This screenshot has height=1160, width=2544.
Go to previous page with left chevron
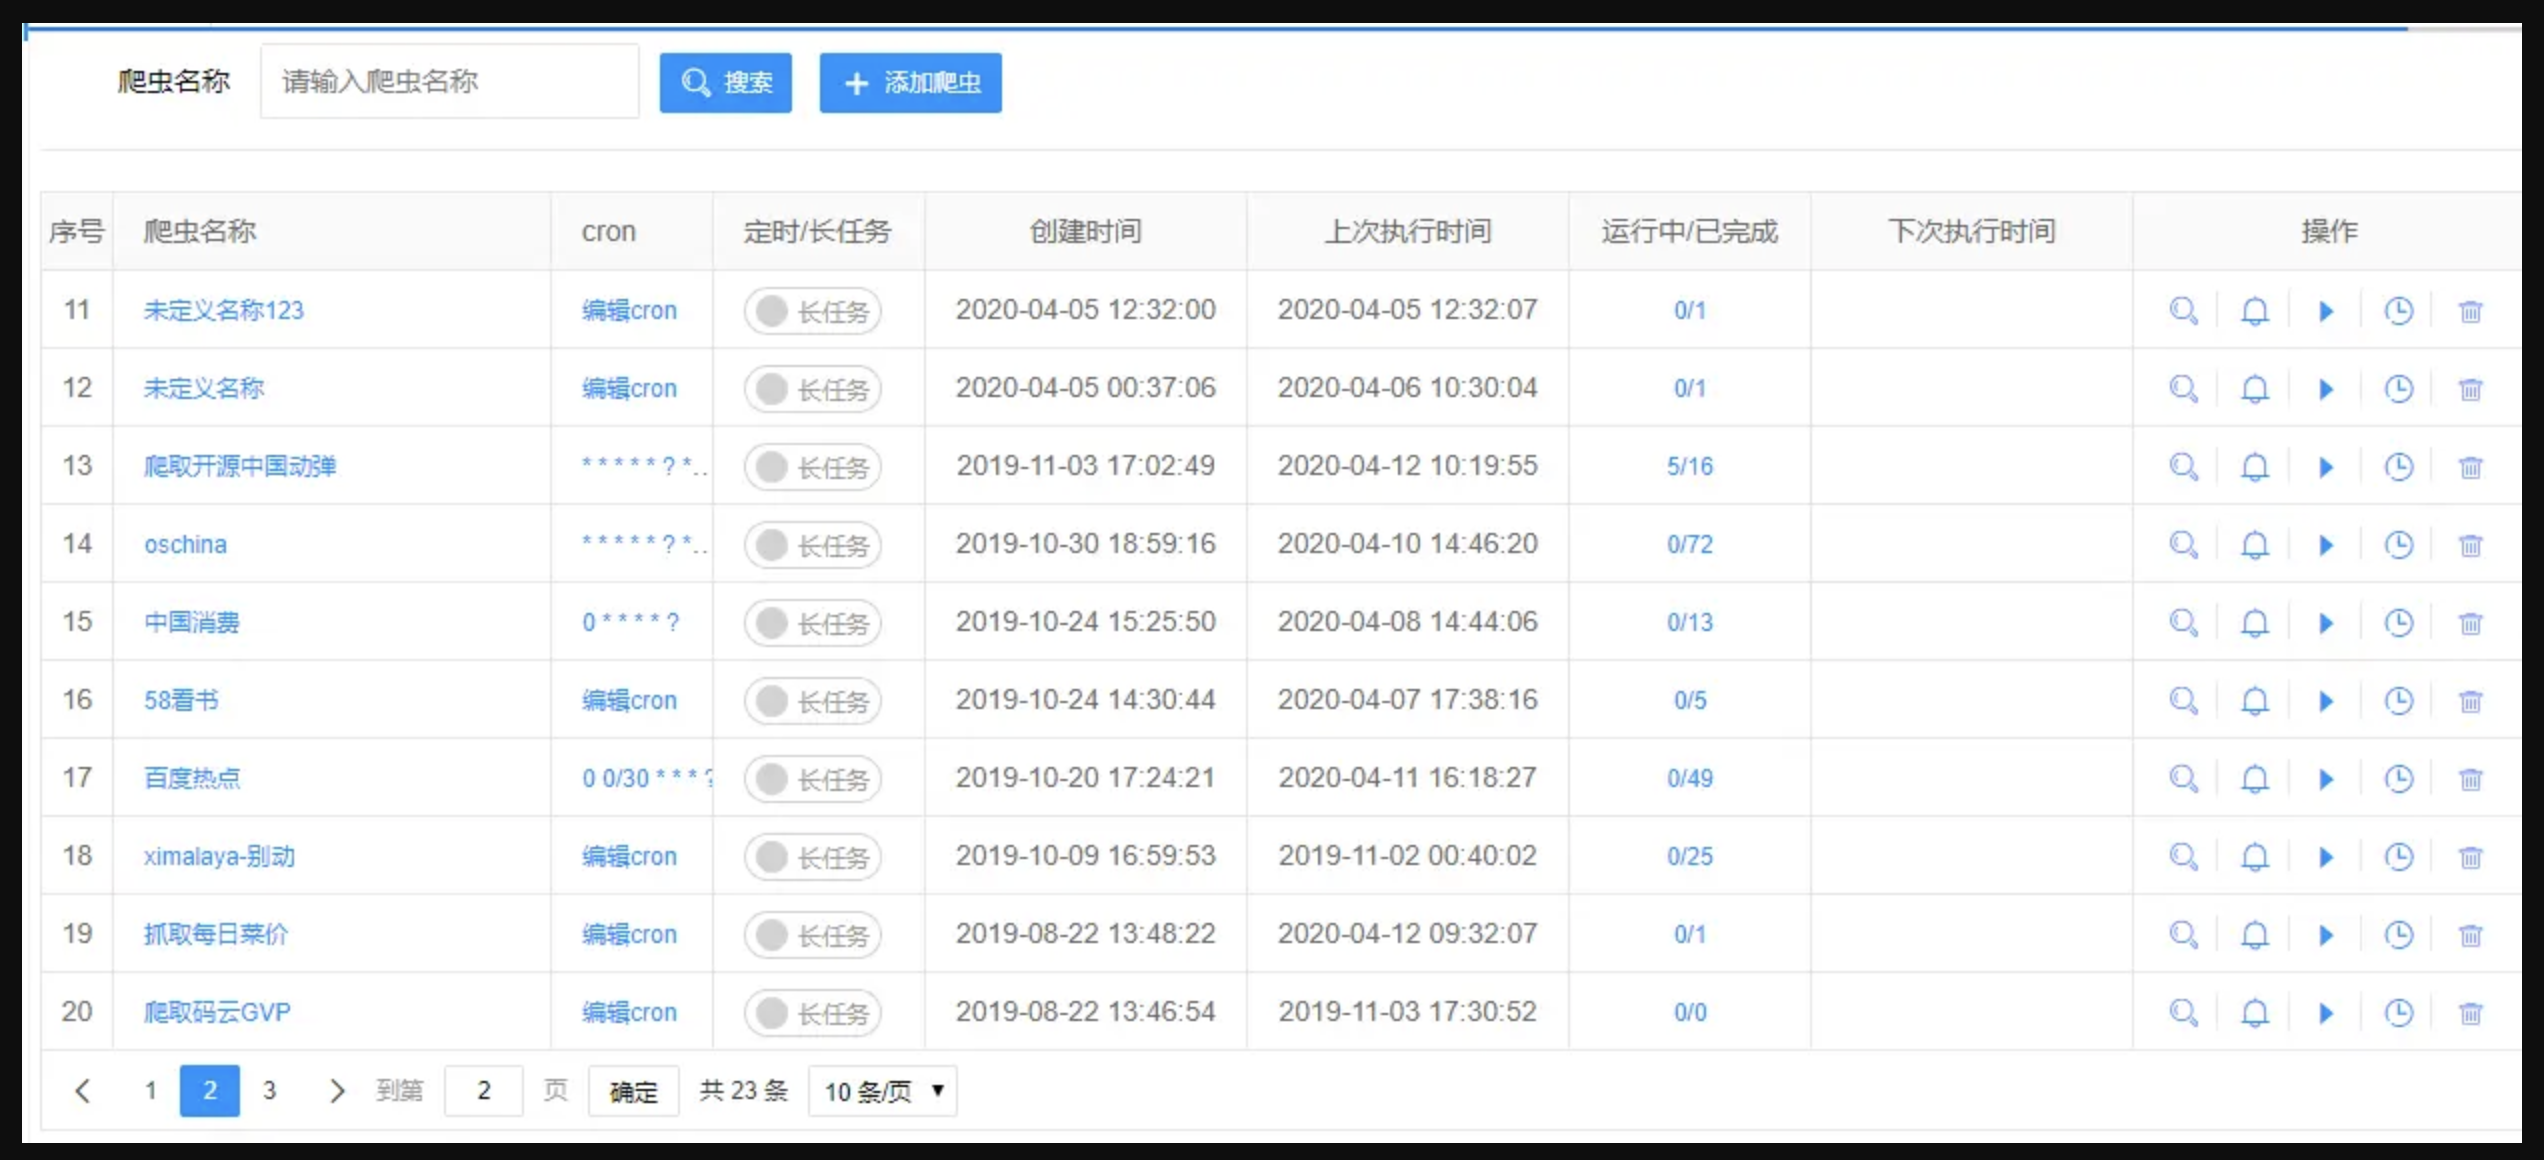pyautogui.click(x=83, y=1091)
